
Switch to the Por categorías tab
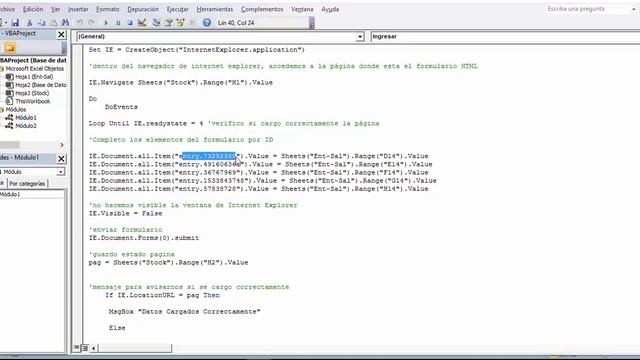point(27,184)
